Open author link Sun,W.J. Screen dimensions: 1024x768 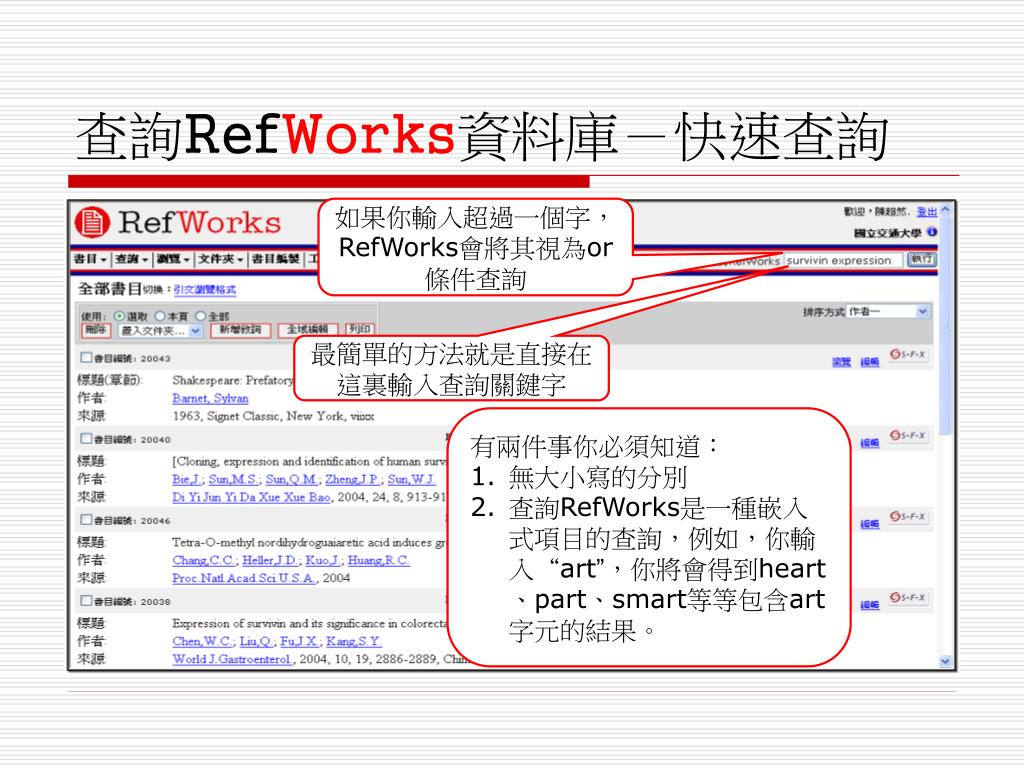coord(411,479)
